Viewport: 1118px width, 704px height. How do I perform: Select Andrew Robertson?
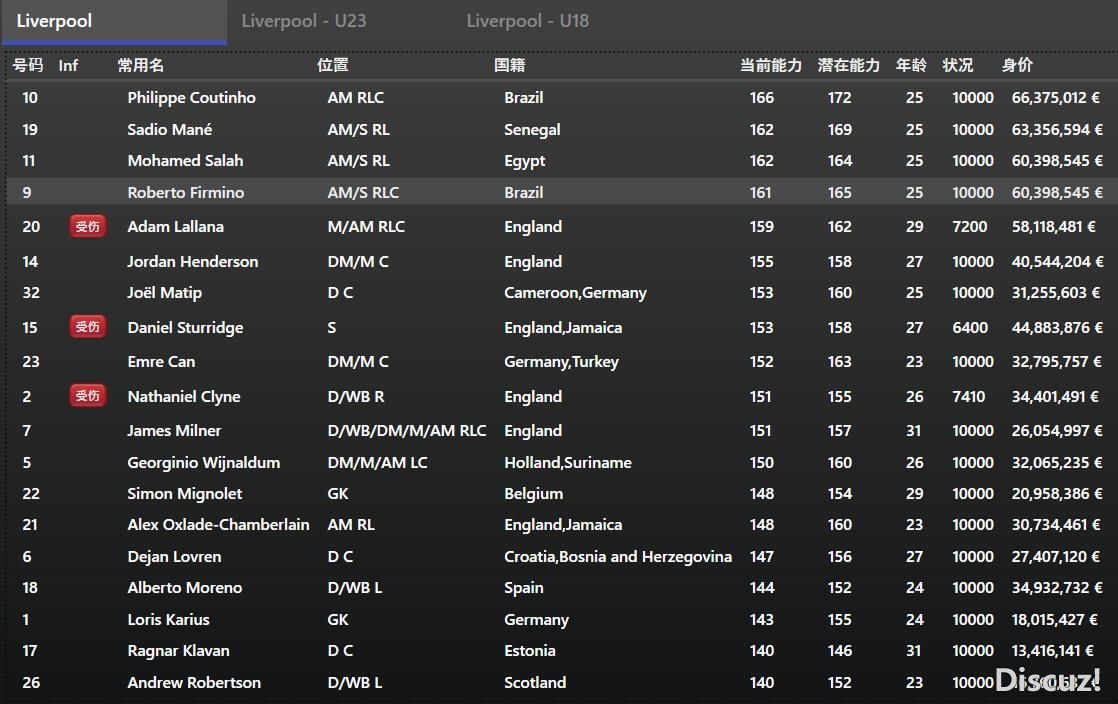click(x=194, y=683)
